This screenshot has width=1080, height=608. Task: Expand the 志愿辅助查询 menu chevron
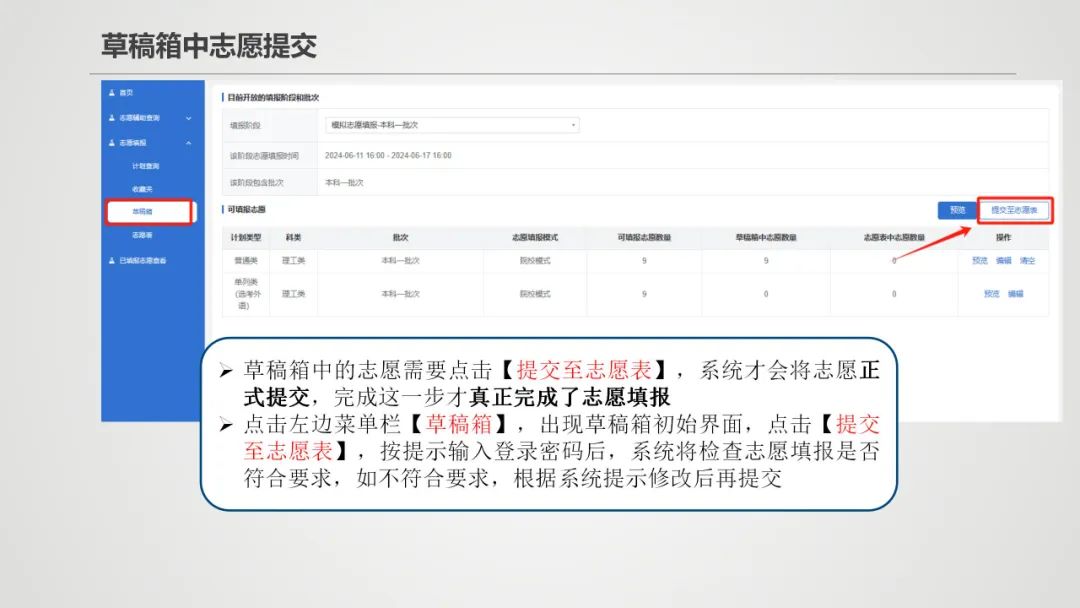(189, 115)
